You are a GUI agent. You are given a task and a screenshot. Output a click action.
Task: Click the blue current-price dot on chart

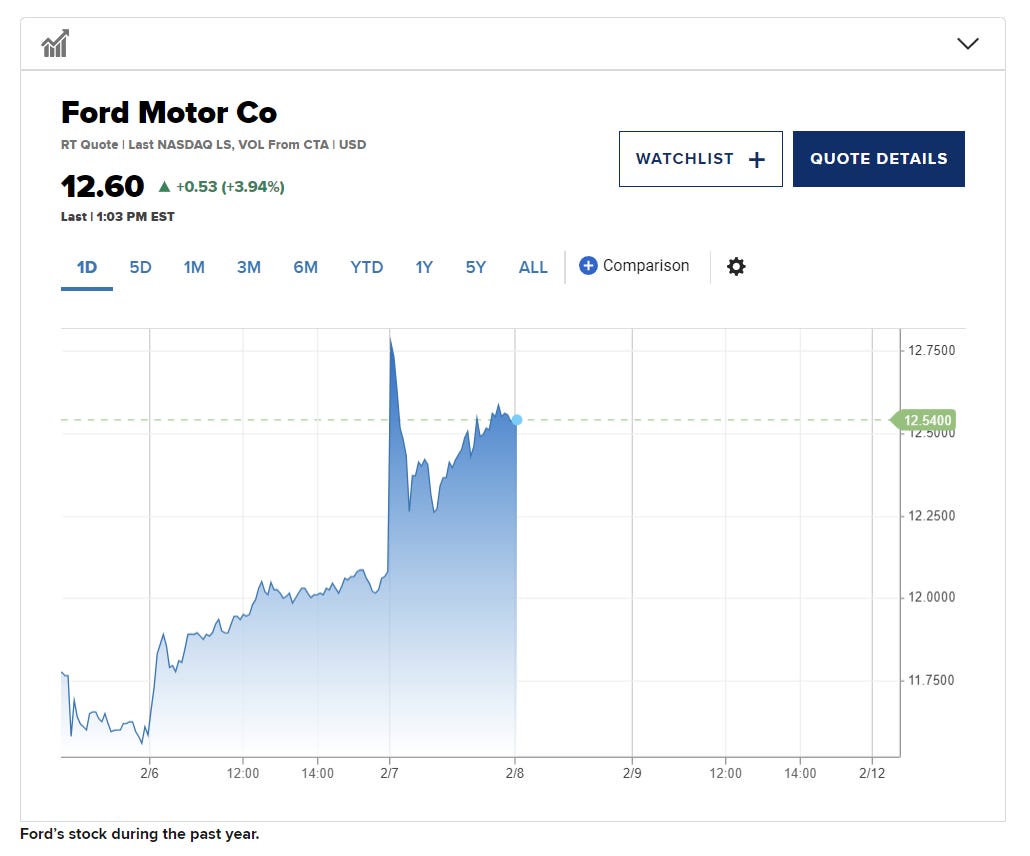(x=516, y=420)
